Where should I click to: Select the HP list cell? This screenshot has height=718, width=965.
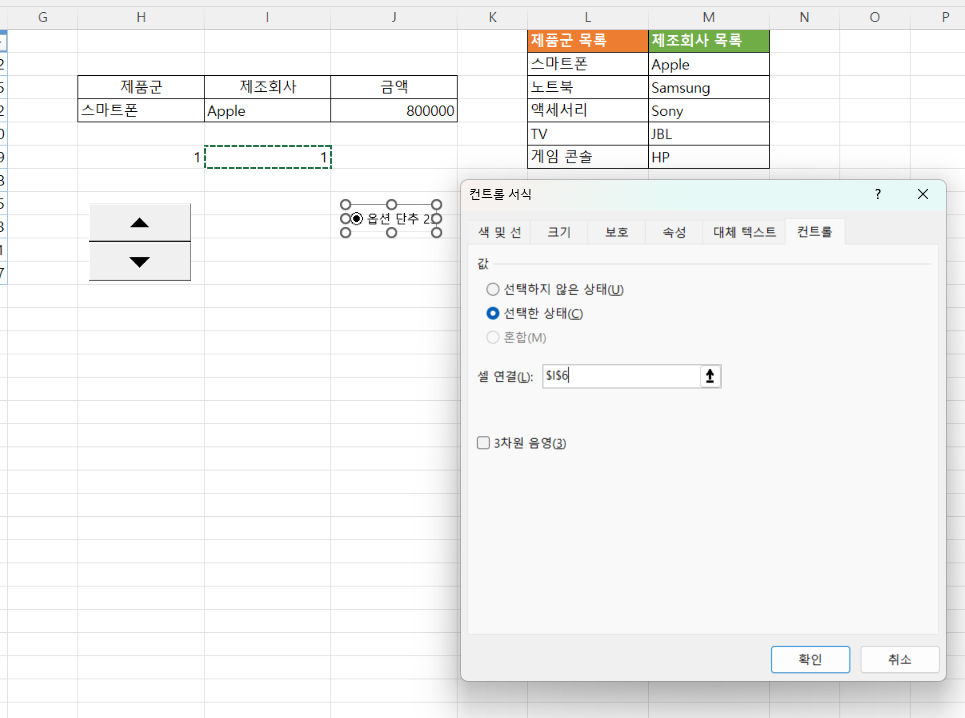click(x=709, y=157)
